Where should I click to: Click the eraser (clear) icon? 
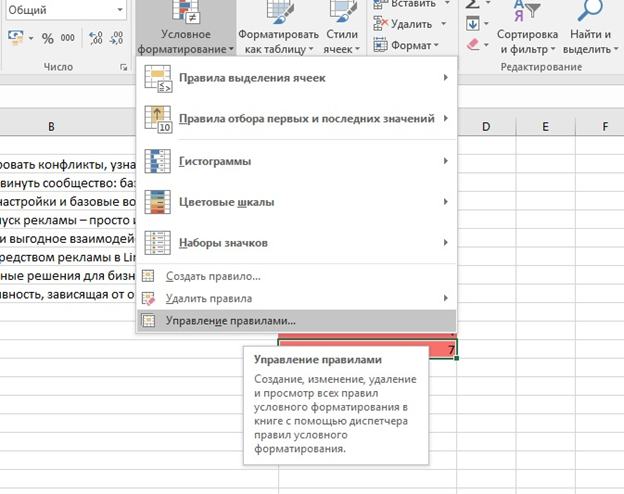[473, 45]
